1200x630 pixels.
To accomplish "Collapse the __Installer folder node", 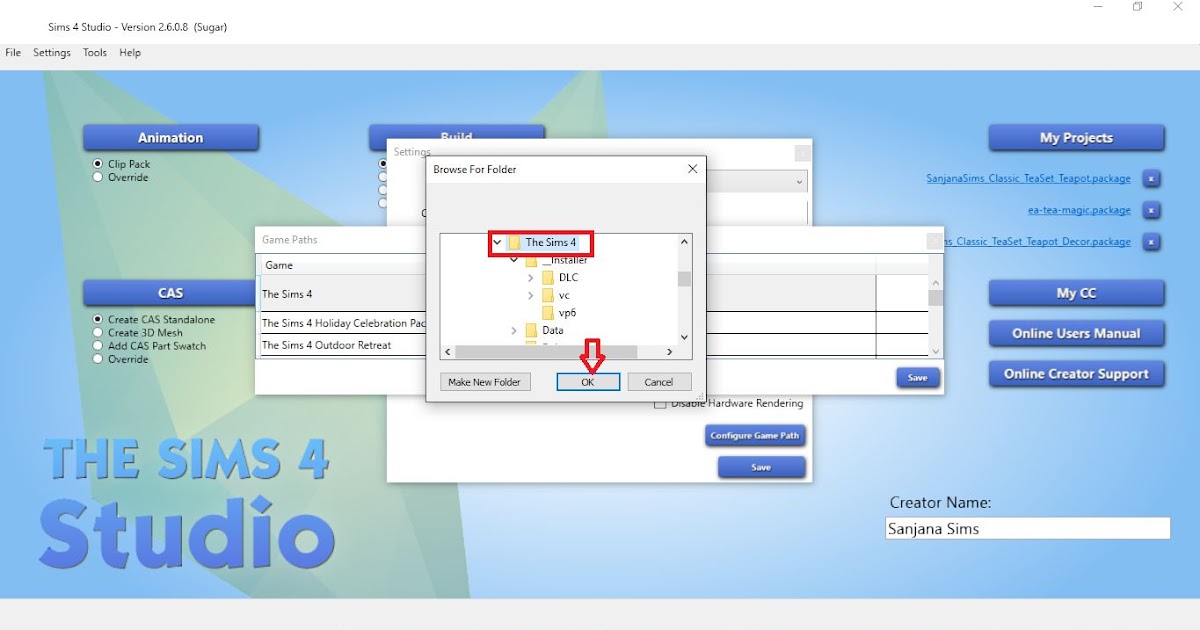I will coord(514,260).
